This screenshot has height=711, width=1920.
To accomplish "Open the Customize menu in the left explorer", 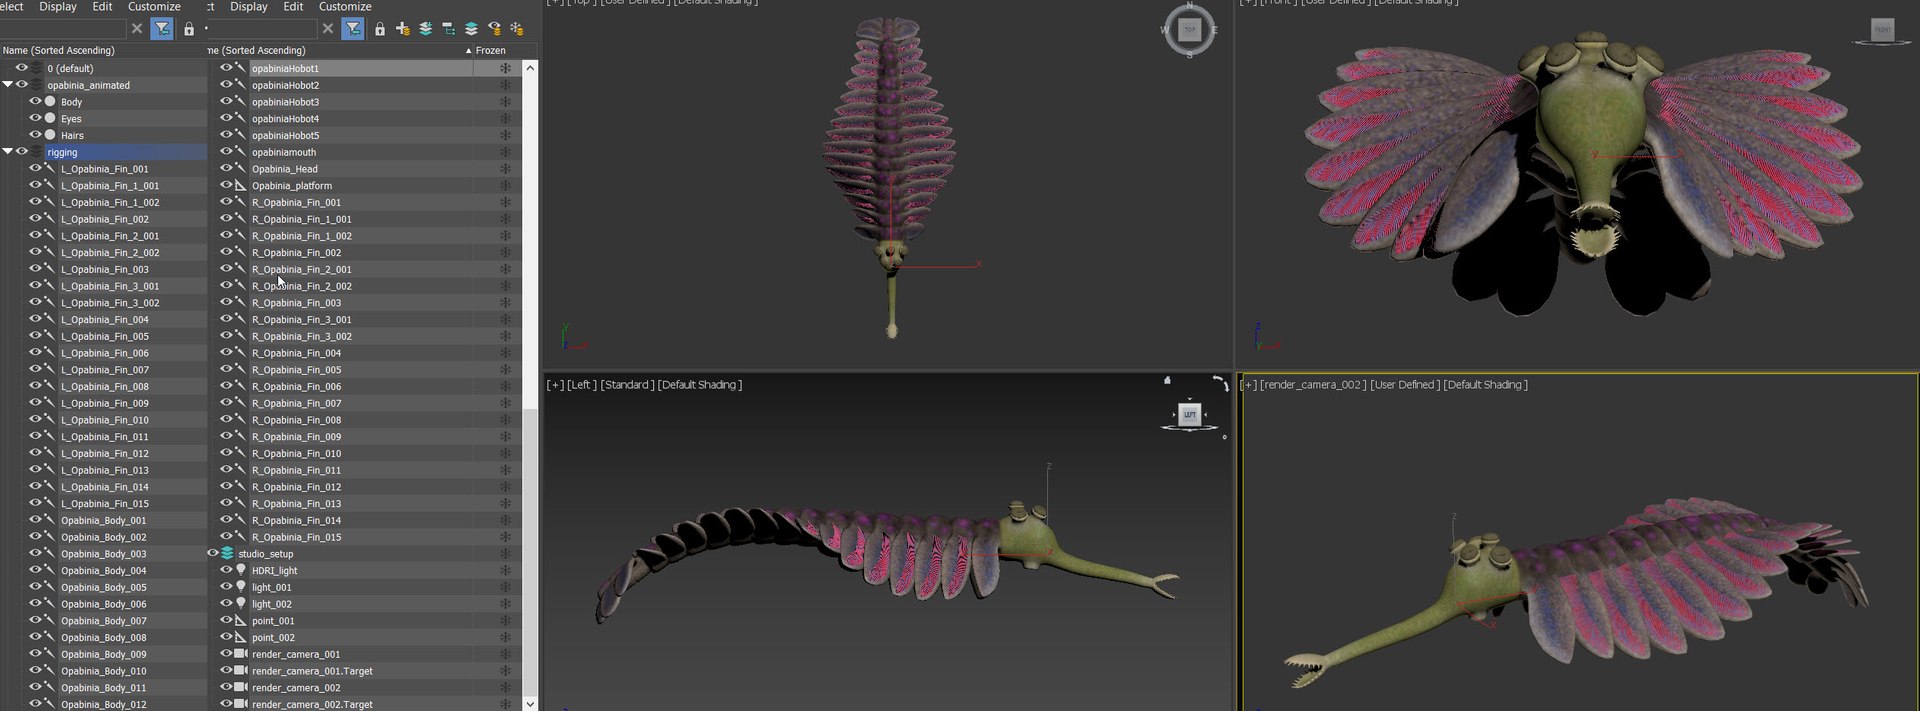I will (x=154, y=7).
